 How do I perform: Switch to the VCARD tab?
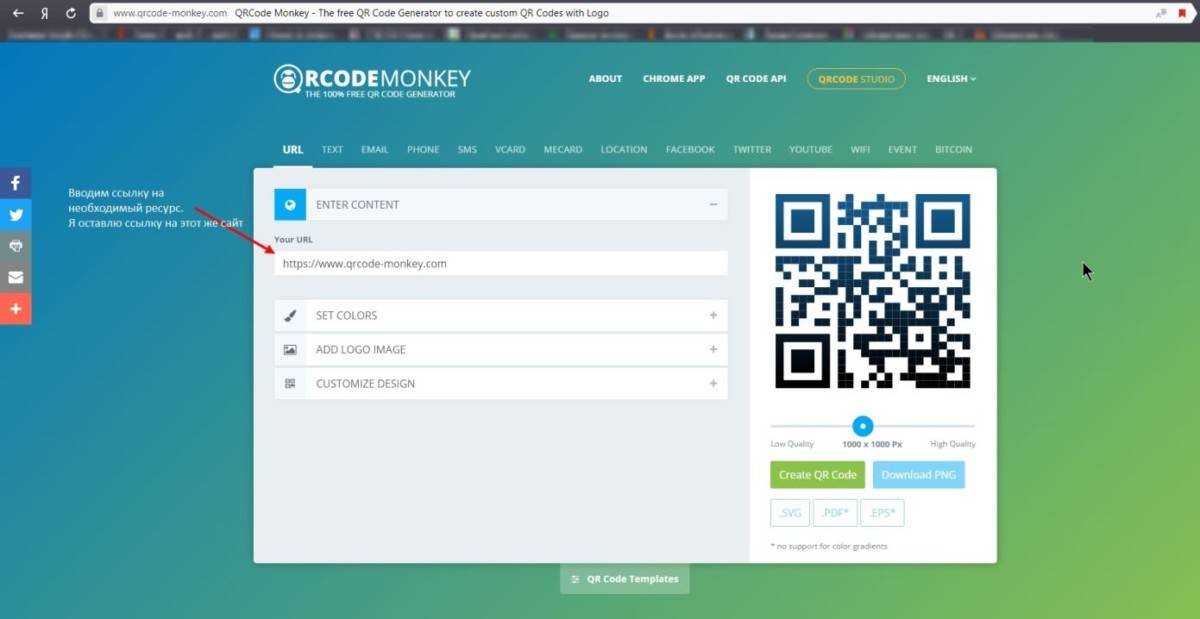[x=510, y=149]
